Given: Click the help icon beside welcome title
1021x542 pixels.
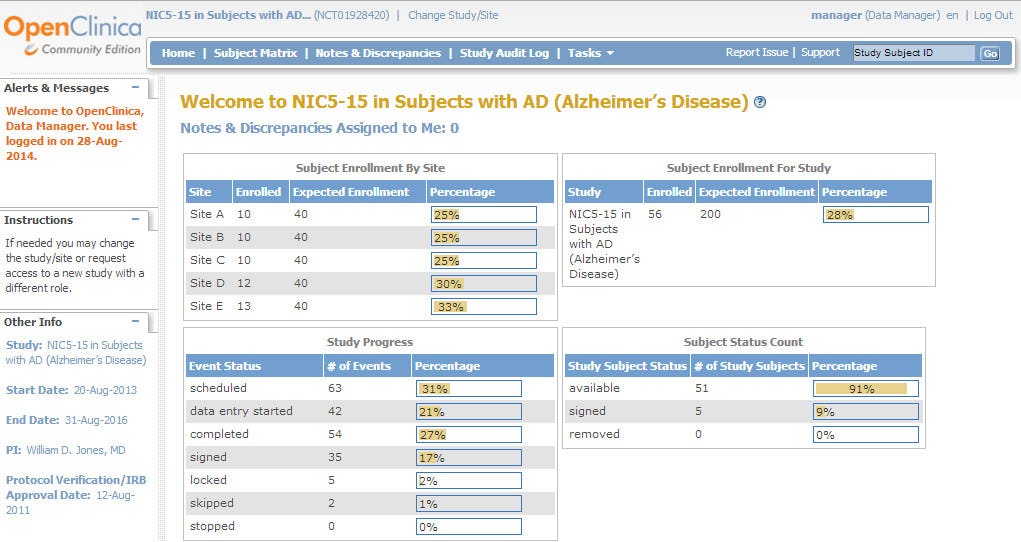Looking at the screenshot, I should click(760, 102).
